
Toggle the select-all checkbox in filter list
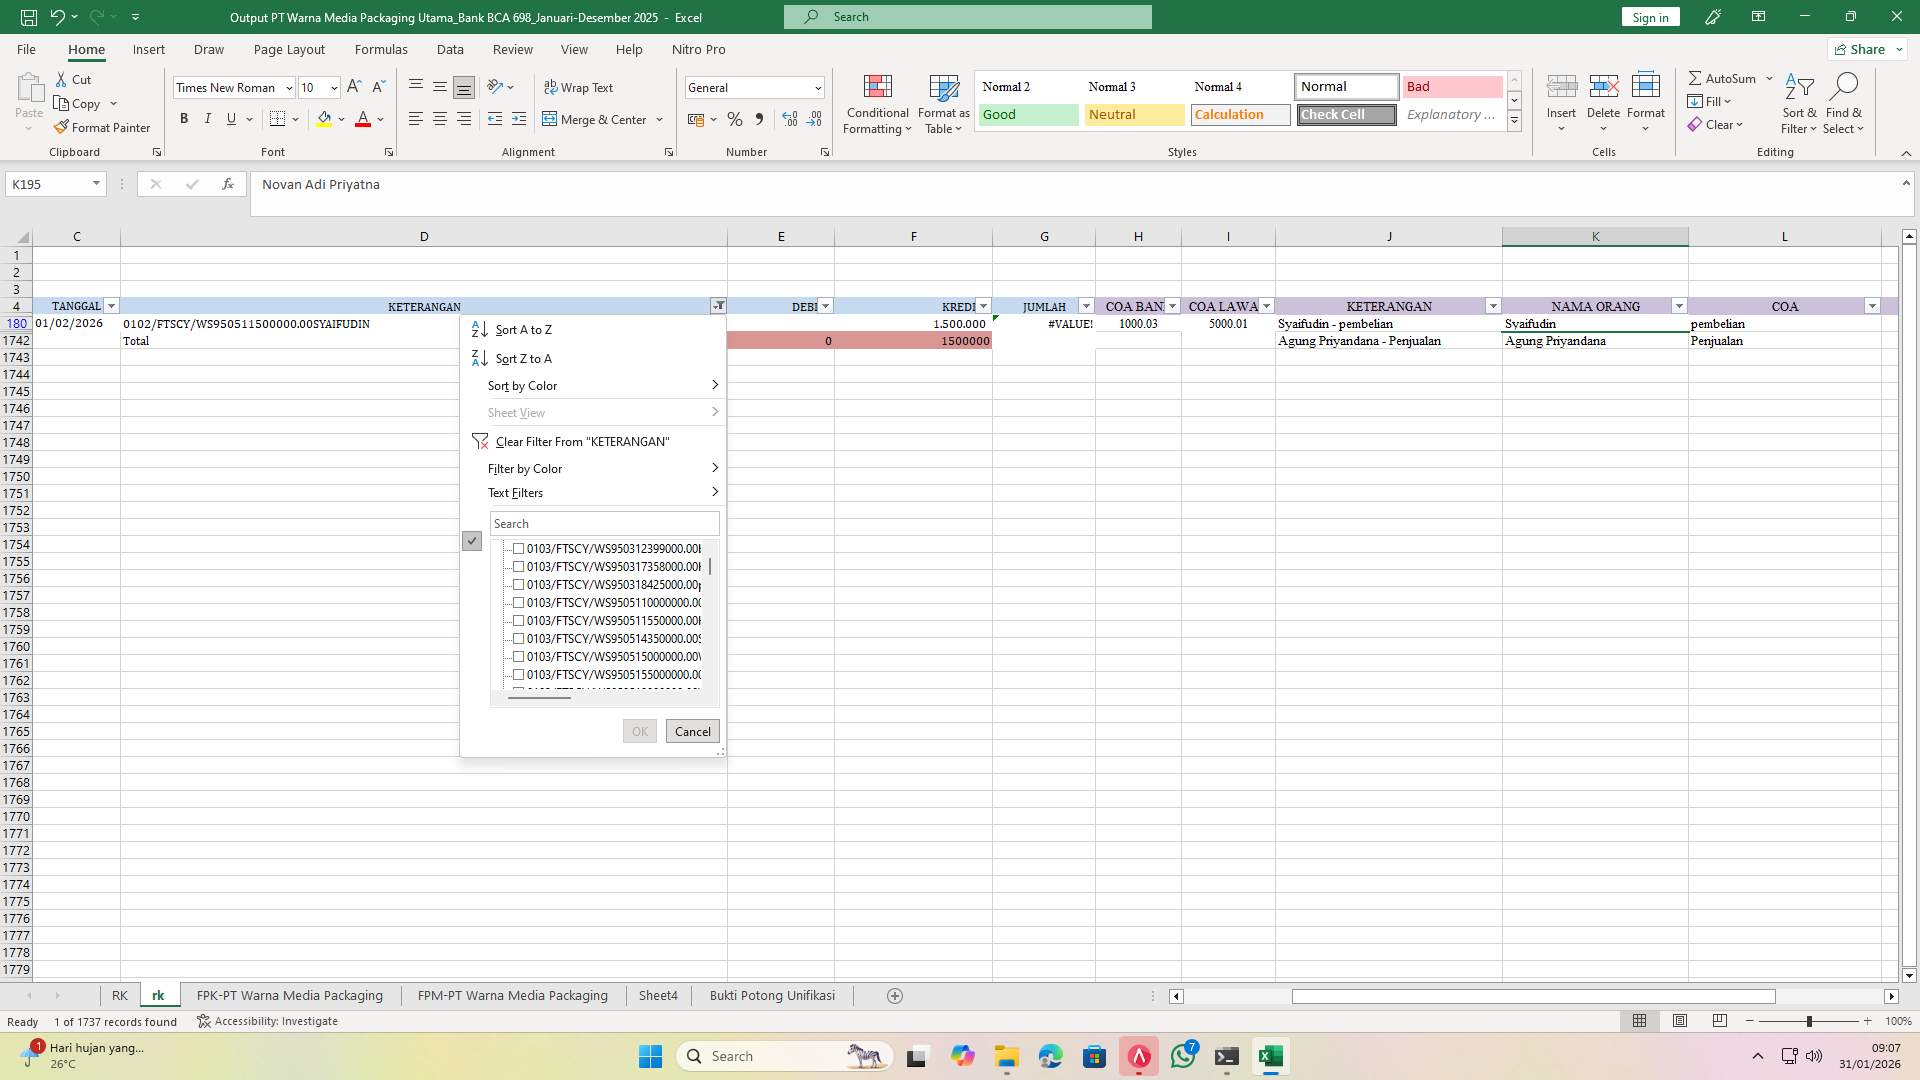pos(471,540)
